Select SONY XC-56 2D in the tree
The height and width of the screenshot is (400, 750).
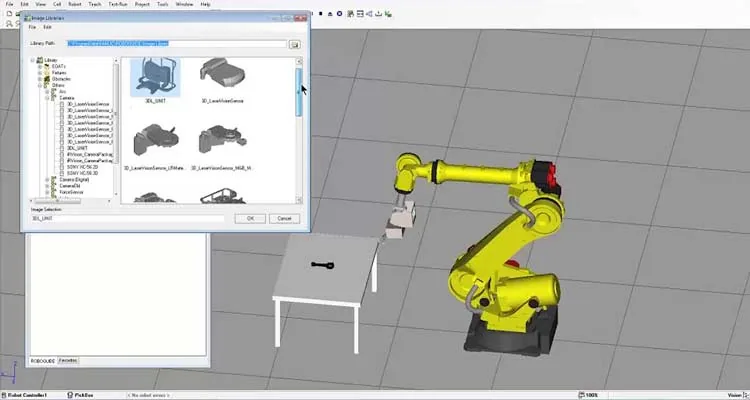click(82, 167)
